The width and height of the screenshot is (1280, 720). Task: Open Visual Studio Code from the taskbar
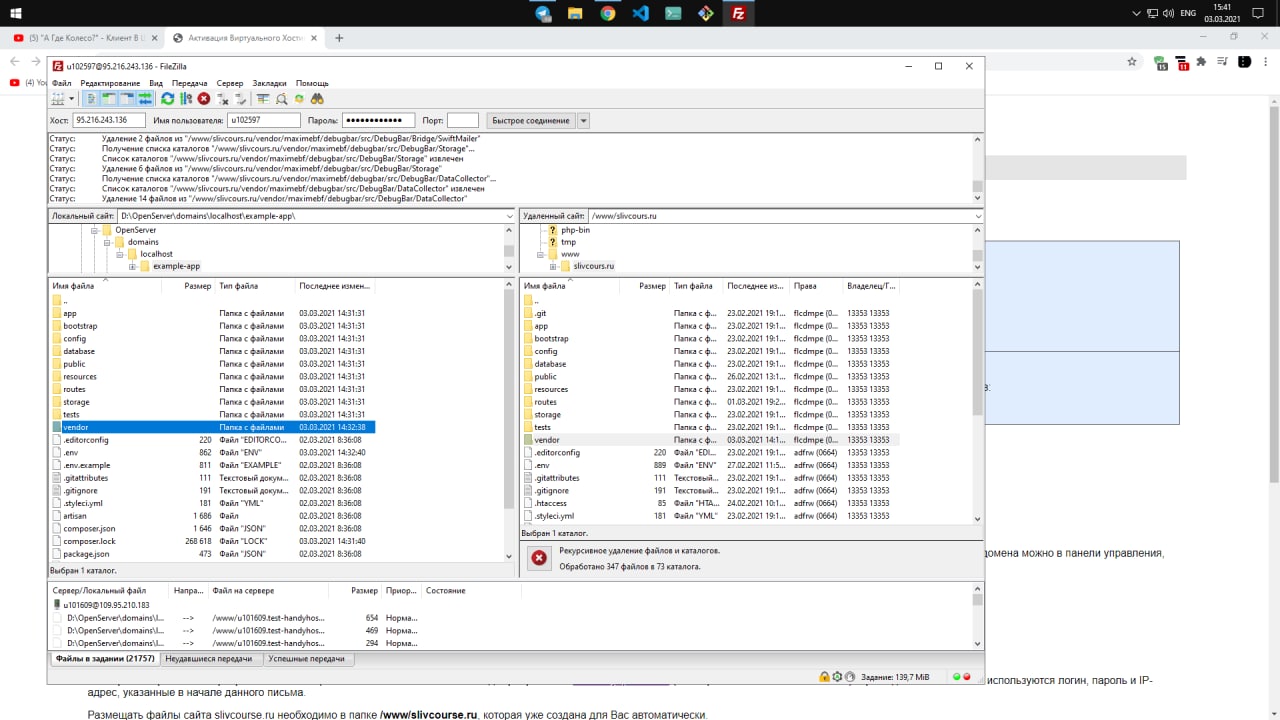pyautogui.click(x=641, y=13)
